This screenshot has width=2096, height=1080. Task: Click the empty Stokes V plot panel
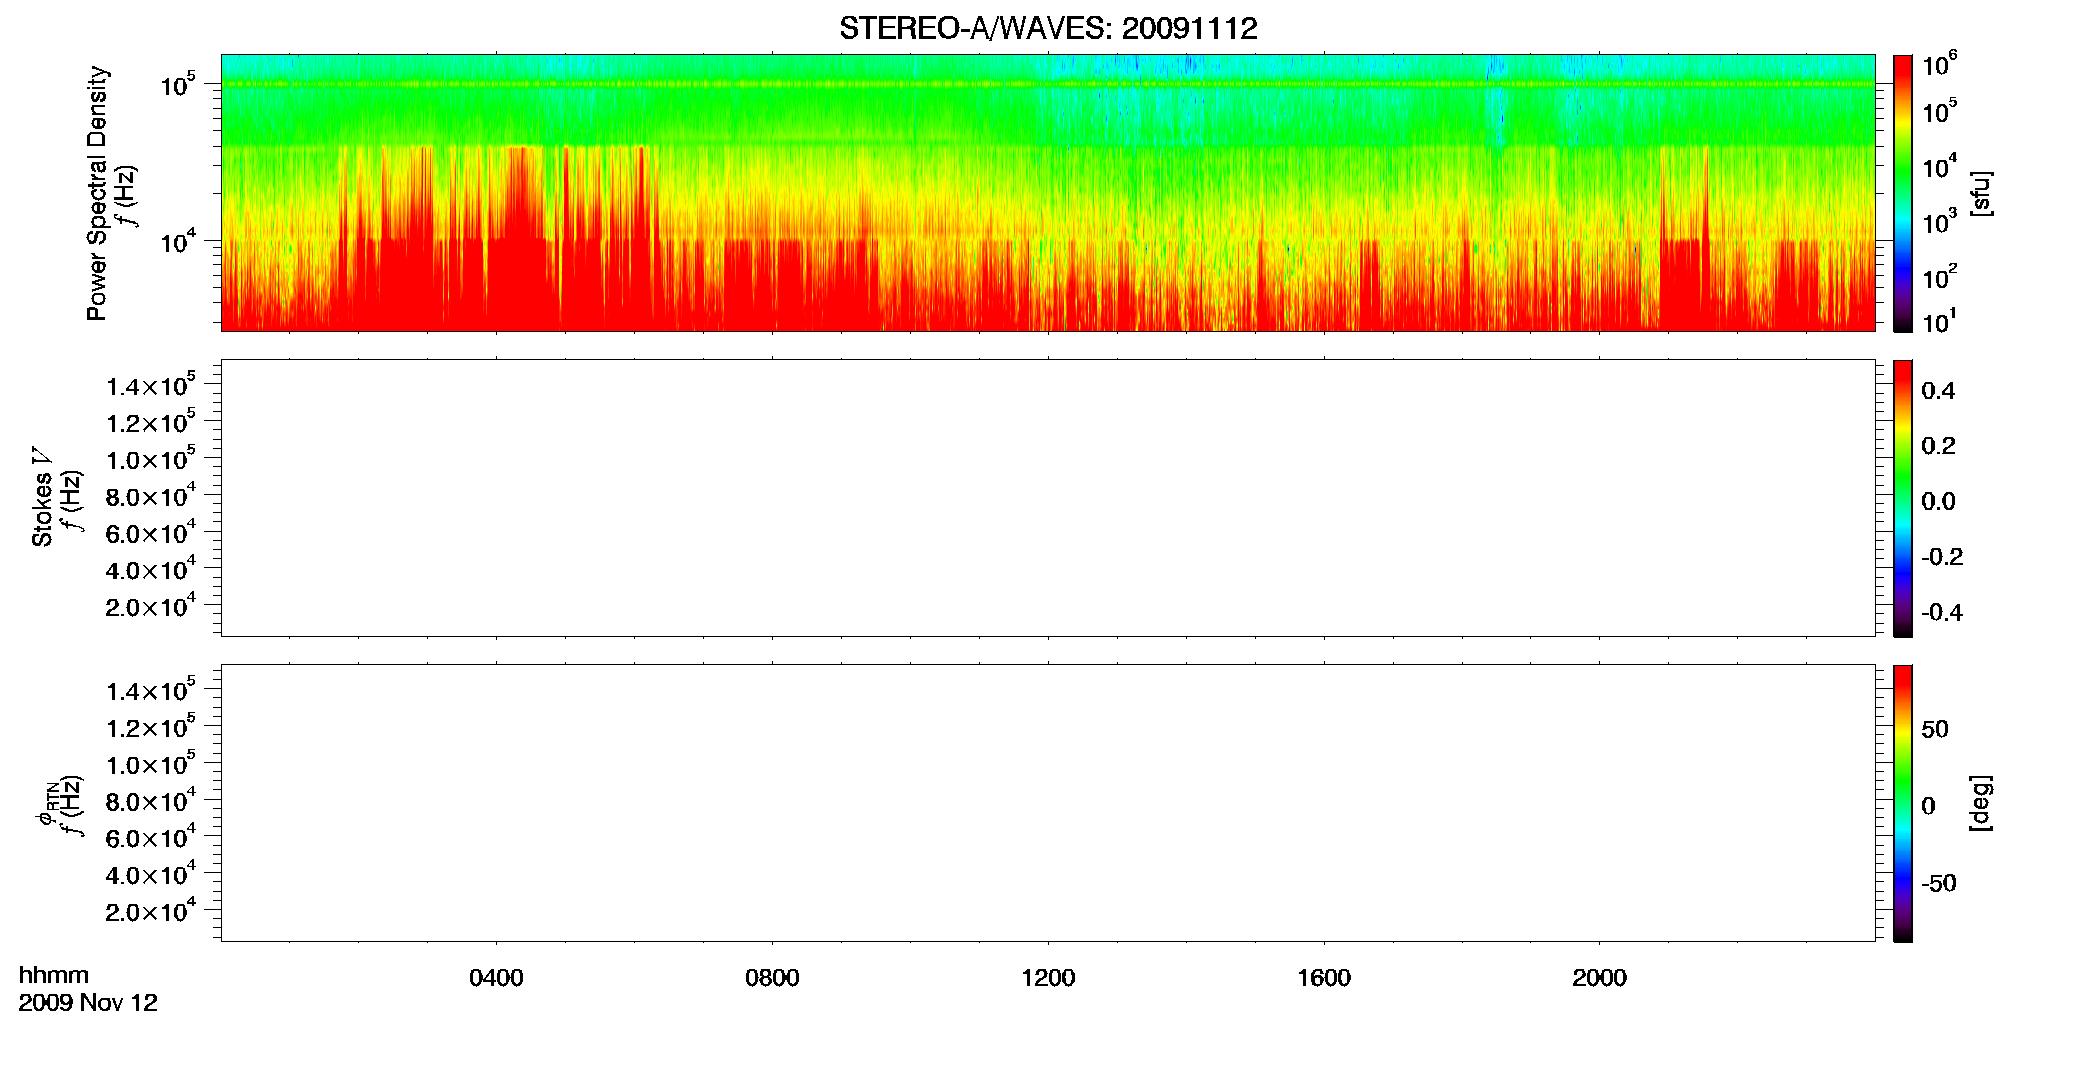point(1048,497)
